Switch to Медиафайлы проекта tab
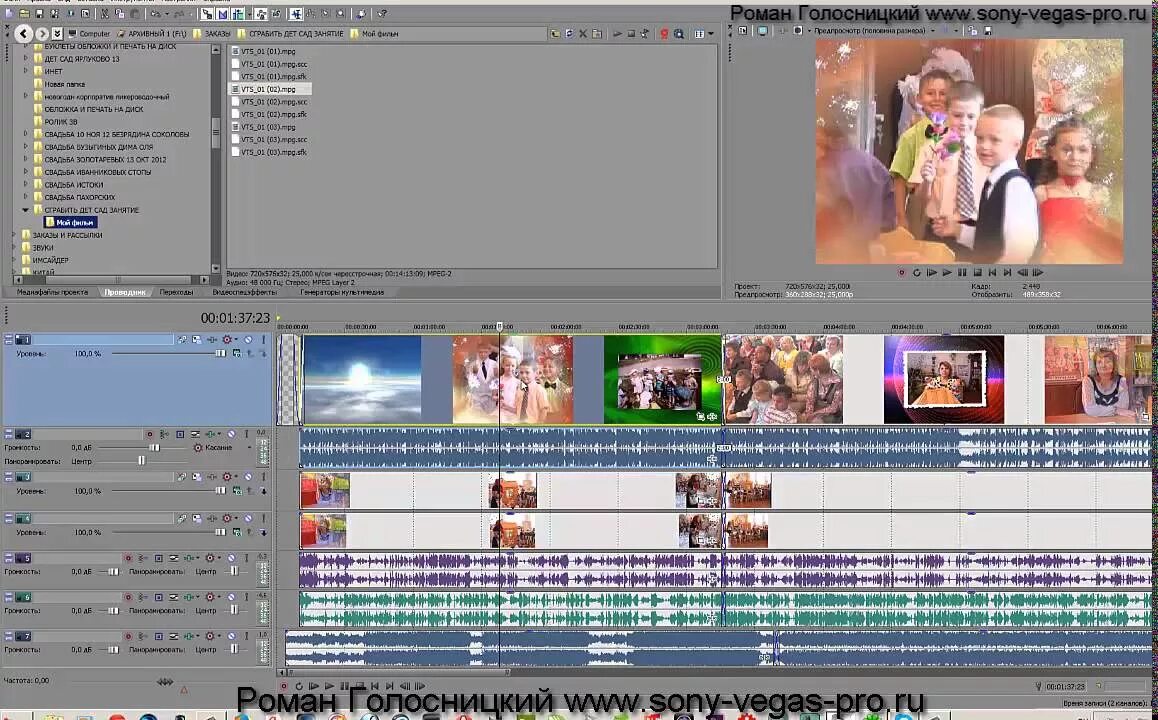Screen dimensions: 1158x720 [52, 292]
